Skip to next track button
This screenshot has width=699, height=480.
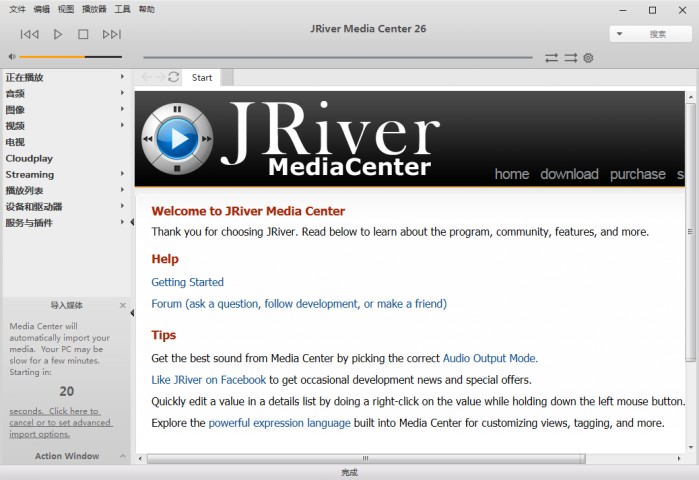(x=111, y=34)
